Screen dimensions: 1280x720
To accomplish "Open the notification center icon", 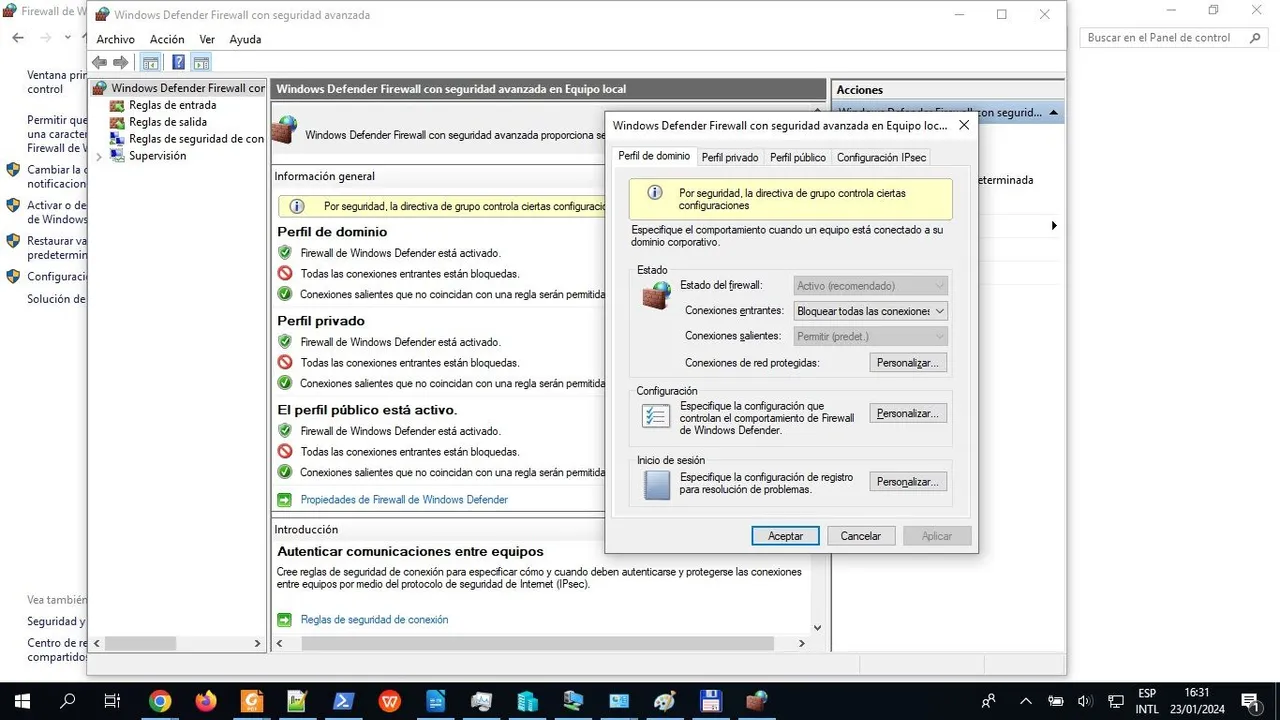I will coord(1250,701).
